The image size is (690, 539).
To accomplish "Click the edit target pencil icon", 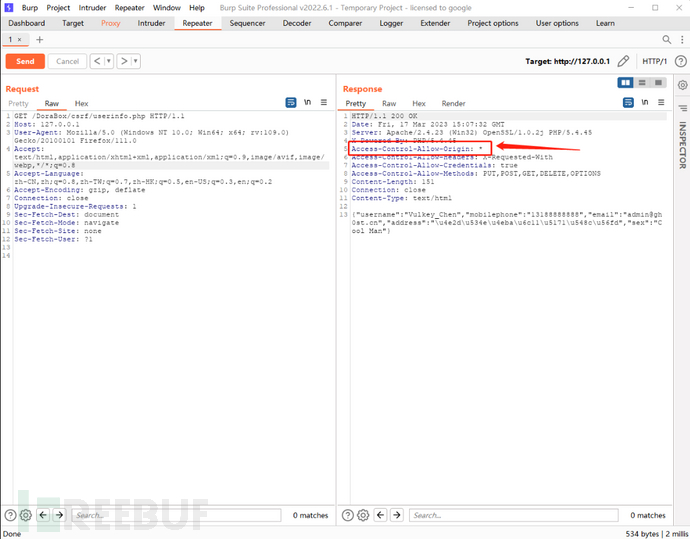I will point(624,61).
